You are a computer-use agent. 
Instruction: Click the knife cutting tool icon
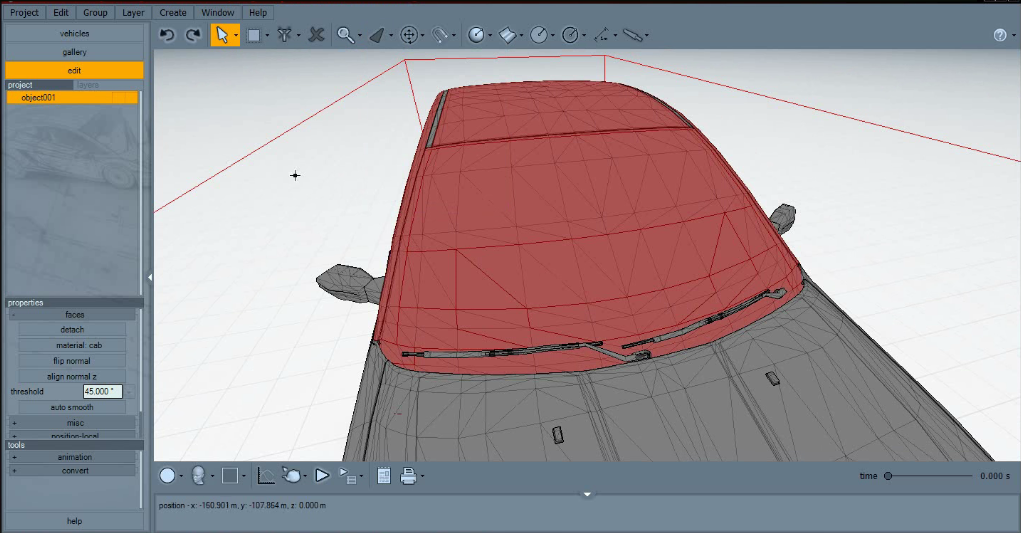(x=633, y=35)
